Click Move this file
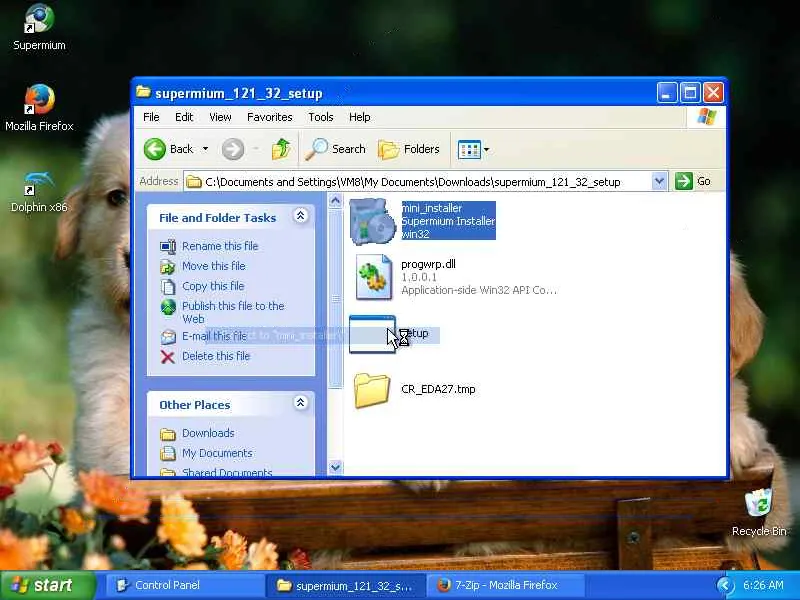Viewport: 800px width, 600px height. [x=214, y=266]
